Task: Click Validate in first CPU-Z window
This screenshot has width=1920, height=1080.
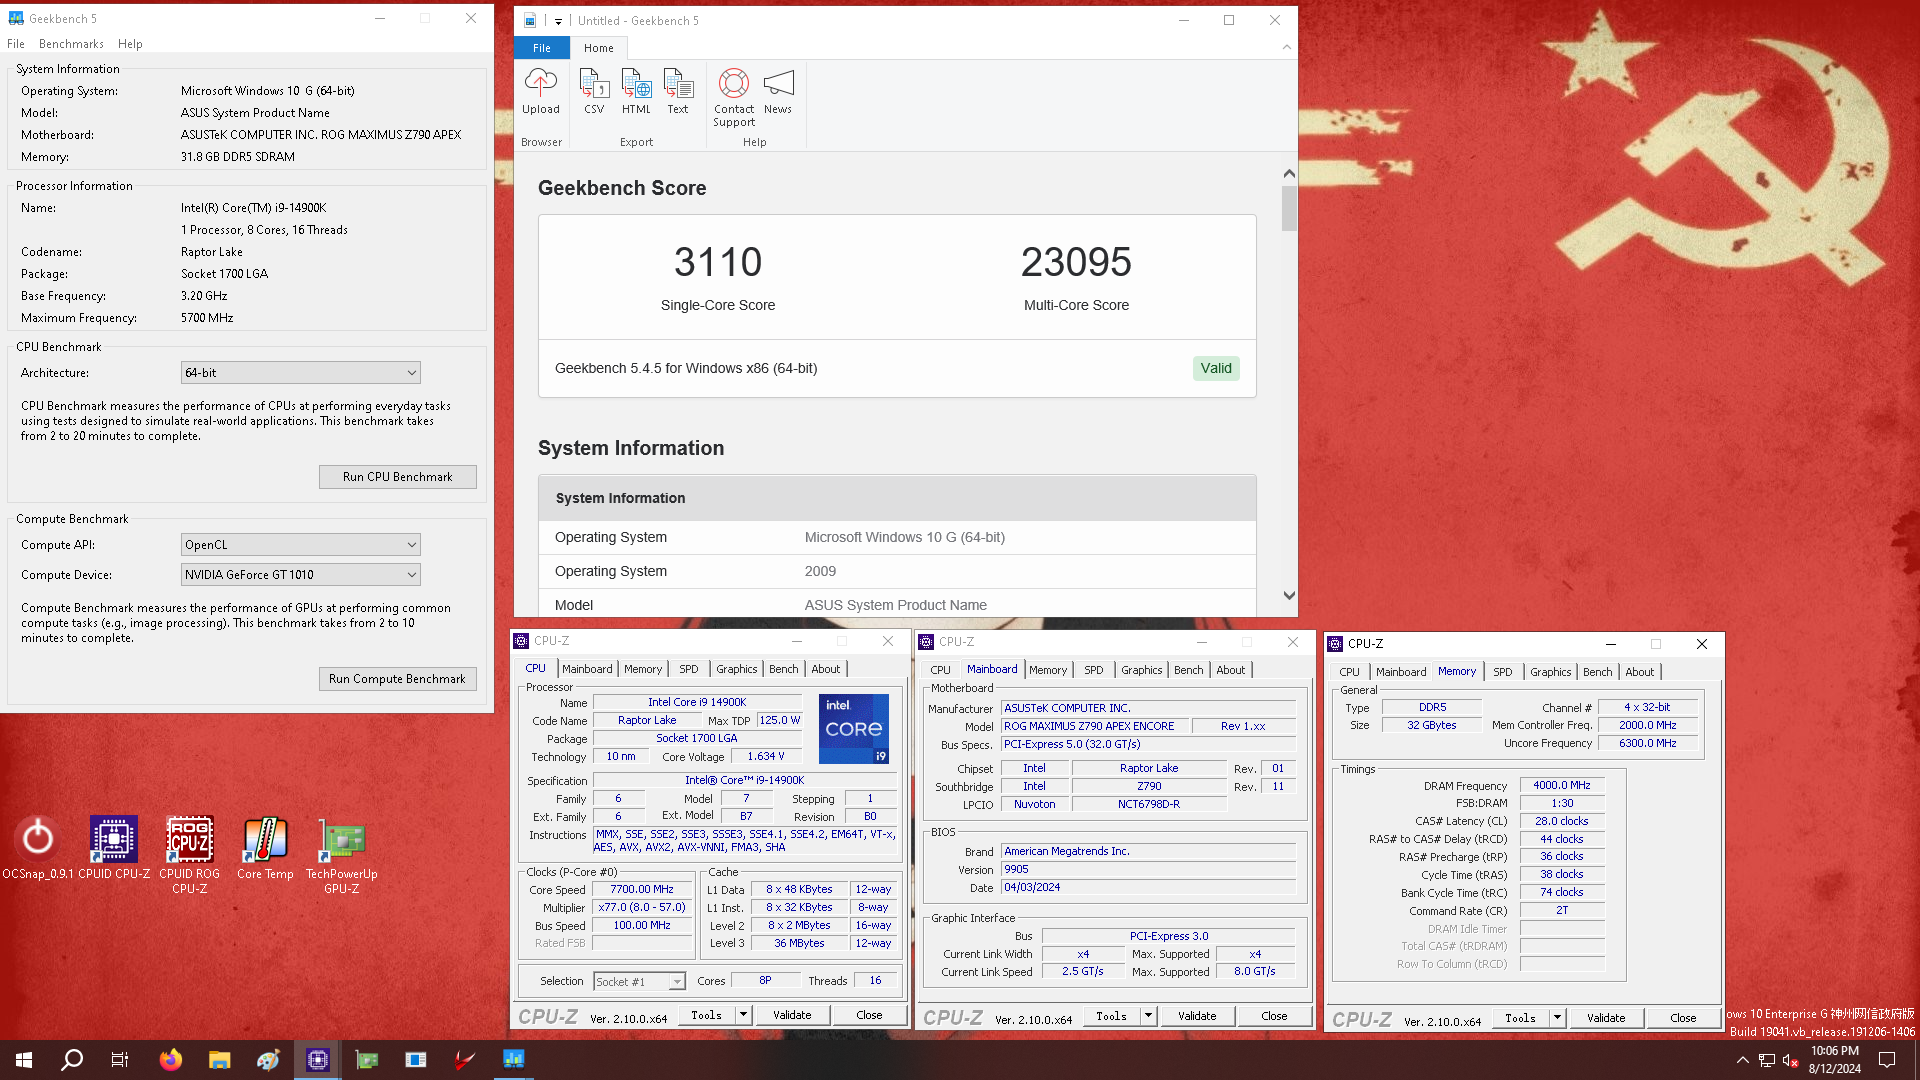Action: (792, 1015)
